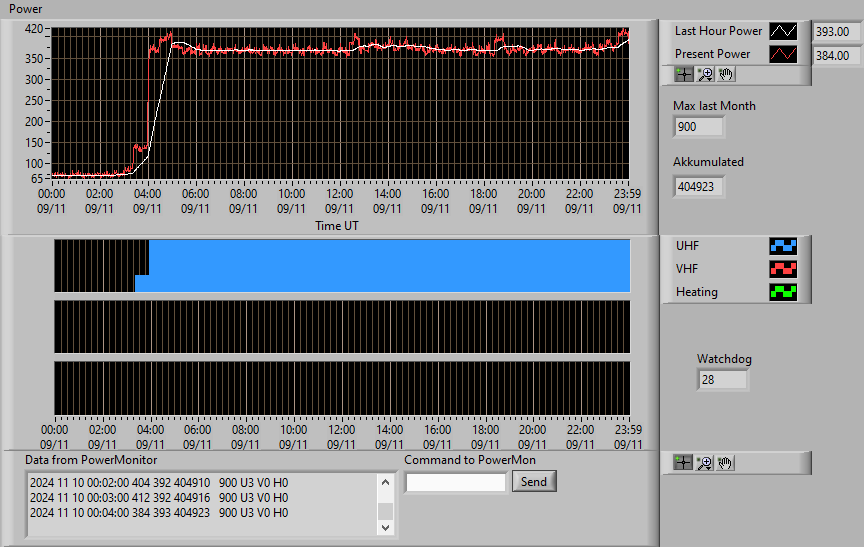Select the crosshair cursor tool on power graph palette

point(684,74)
